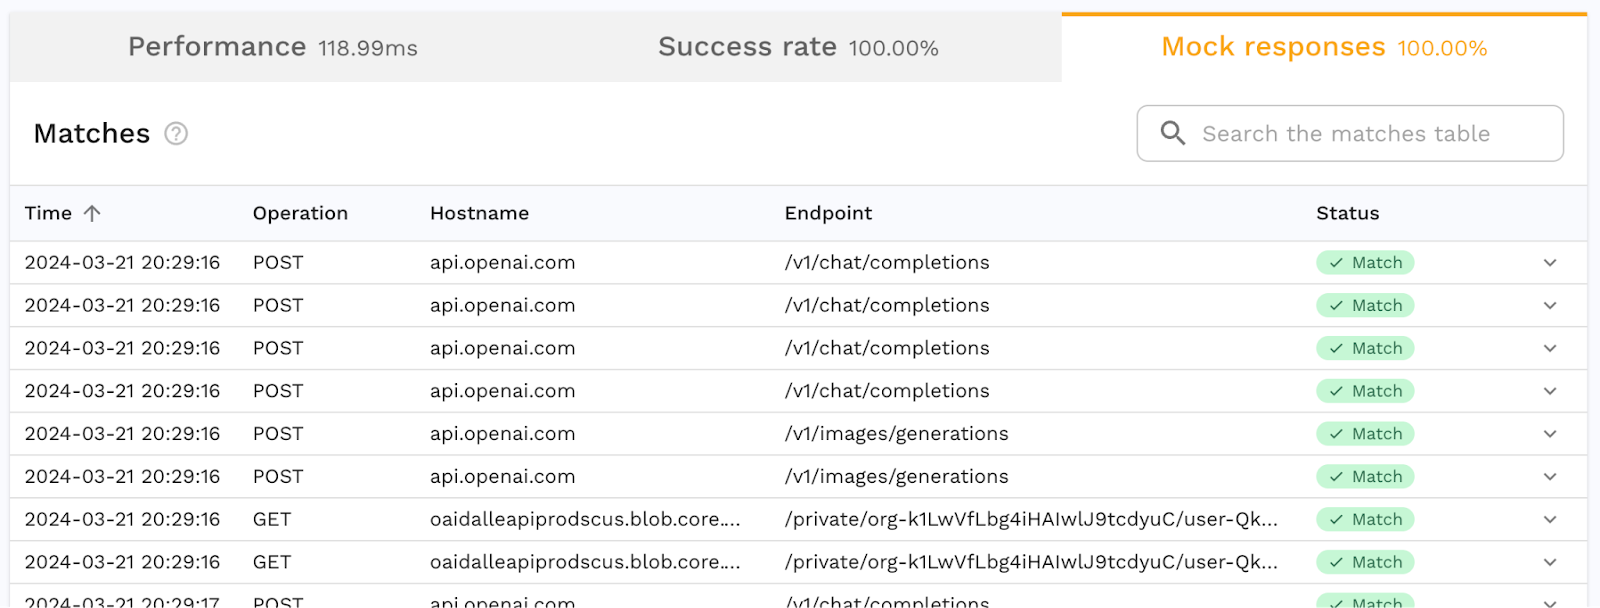
Task: Expand the first GET oaidalleapiprodscus row chevron
Action: tap(1550, 520)
